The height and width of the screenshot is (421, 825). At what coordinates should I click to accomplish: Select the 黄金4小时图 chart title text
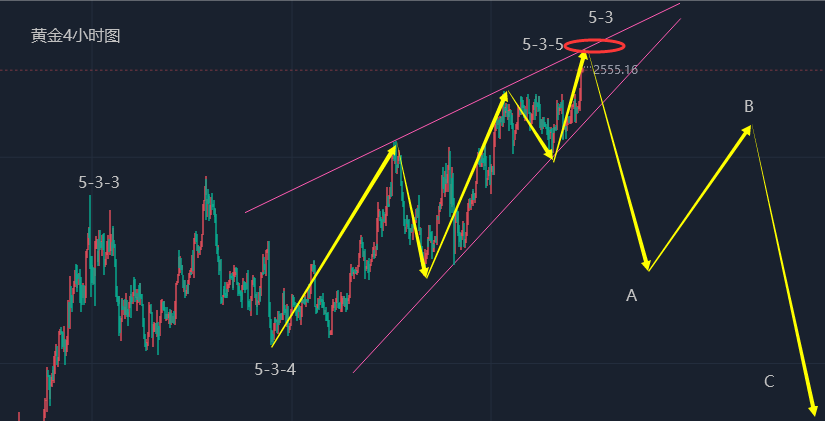click(x=76, y=36)
